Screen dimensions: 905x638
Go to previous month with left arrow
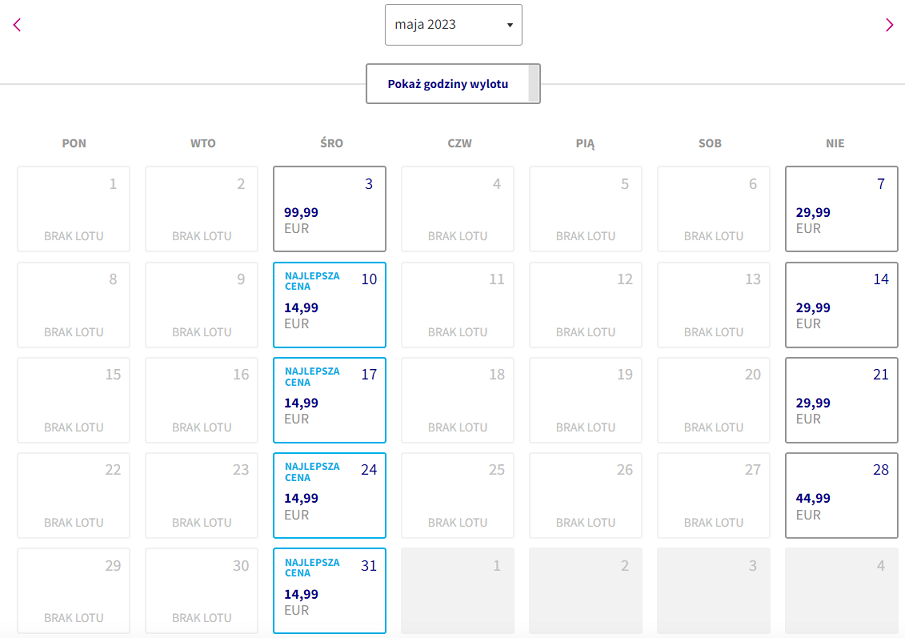(17, 25)
